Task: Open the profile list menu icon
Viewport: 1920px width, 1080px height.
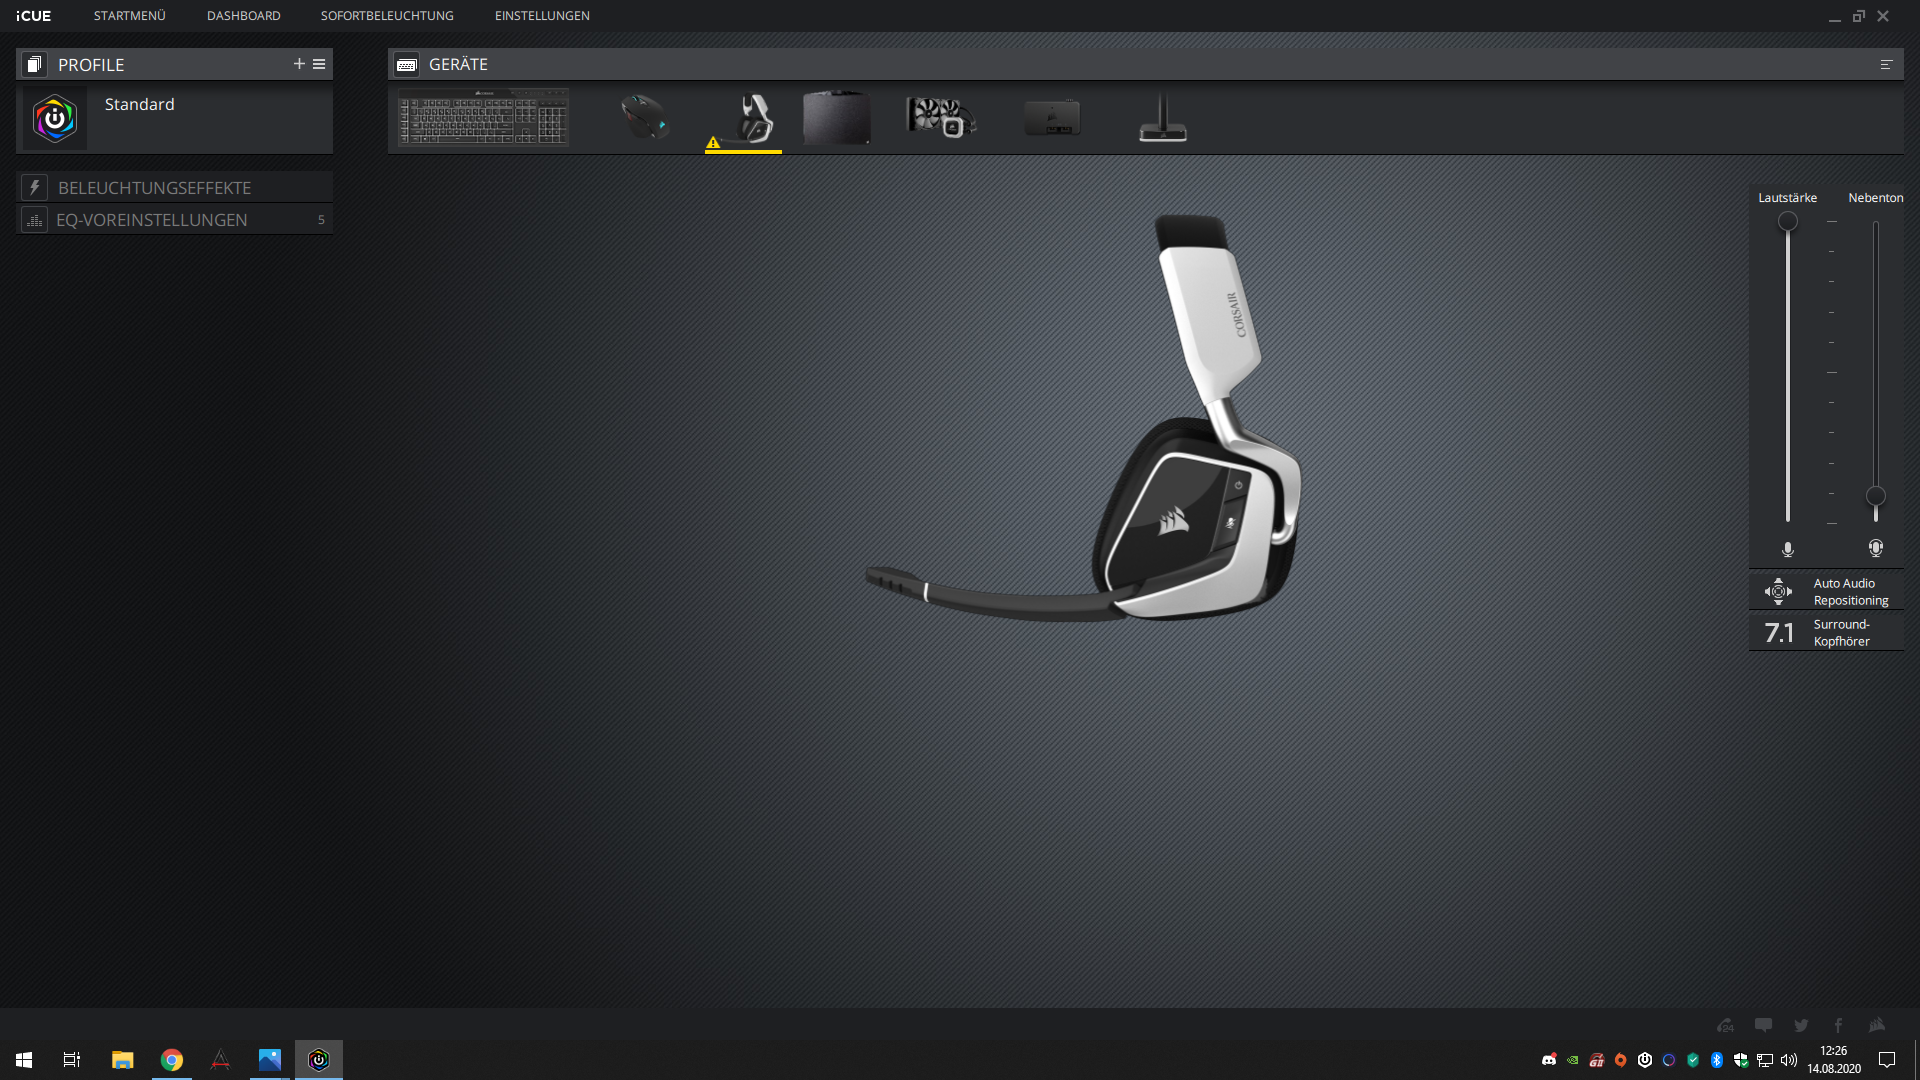Action: [319, 64]
